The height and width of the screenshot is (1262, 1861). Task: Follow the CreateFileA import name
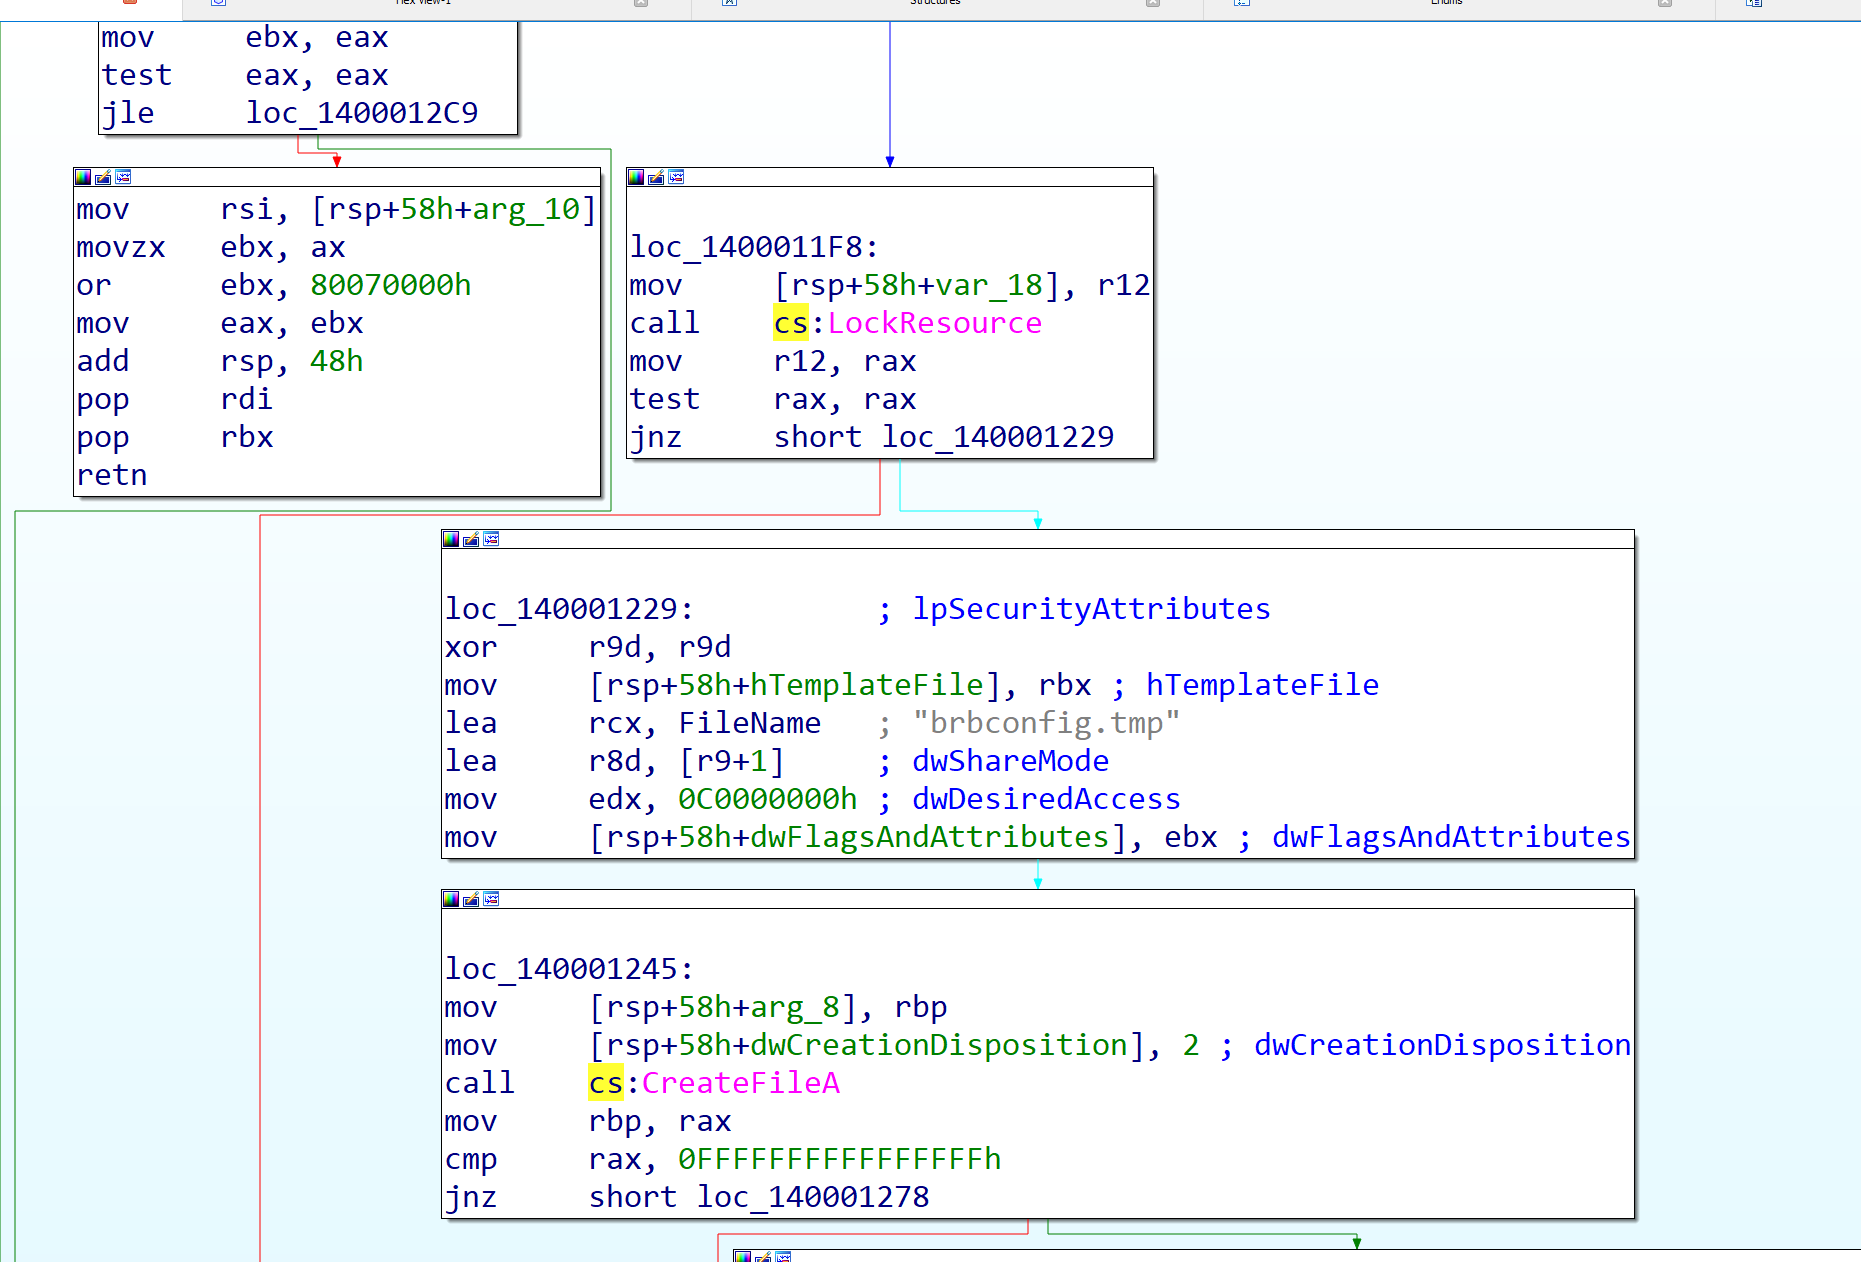(741, 1083)
